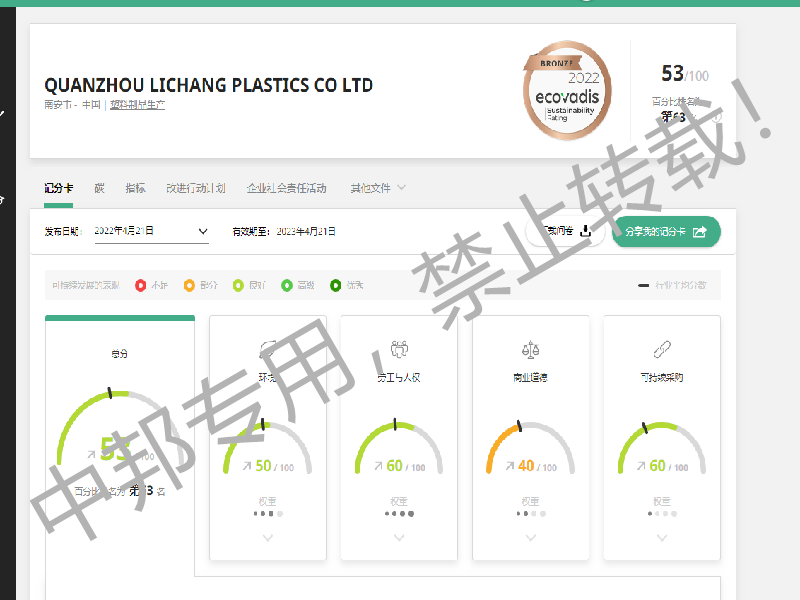Image resolution: width=800 pixels, height=600 pixels.
Task: Click the trend arrow beside score 50
Action: (x=247, y=466)
